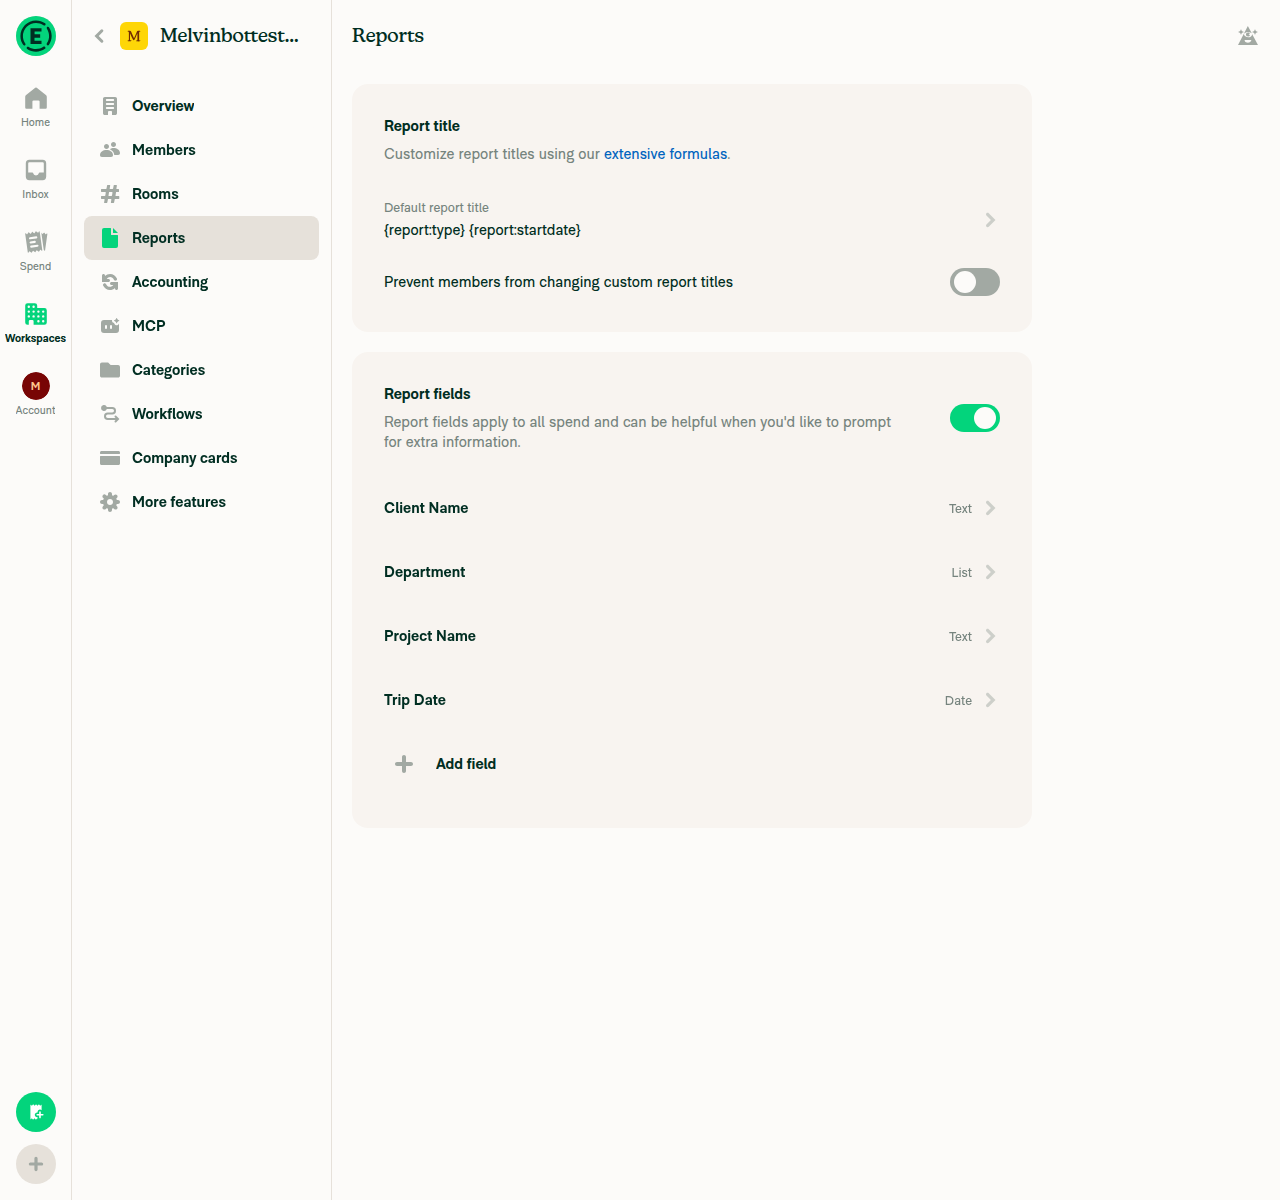Screen dimensions: 1280x1200
Task: Click the yellow M workspace avatar
Action: pyautogui.click(x=134, y=36)
